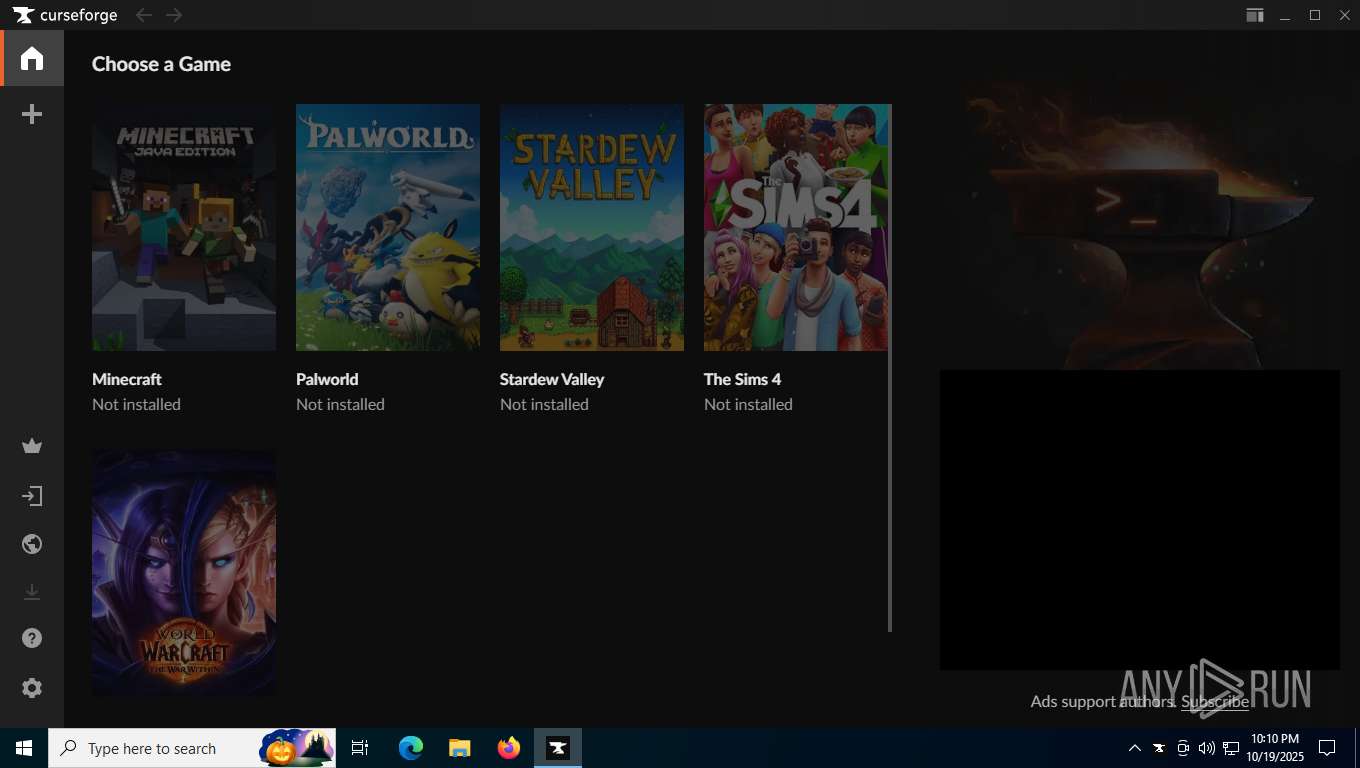Open the help question mark icon
Viewport: 1360px width, 768px height.
click(32, 638)
